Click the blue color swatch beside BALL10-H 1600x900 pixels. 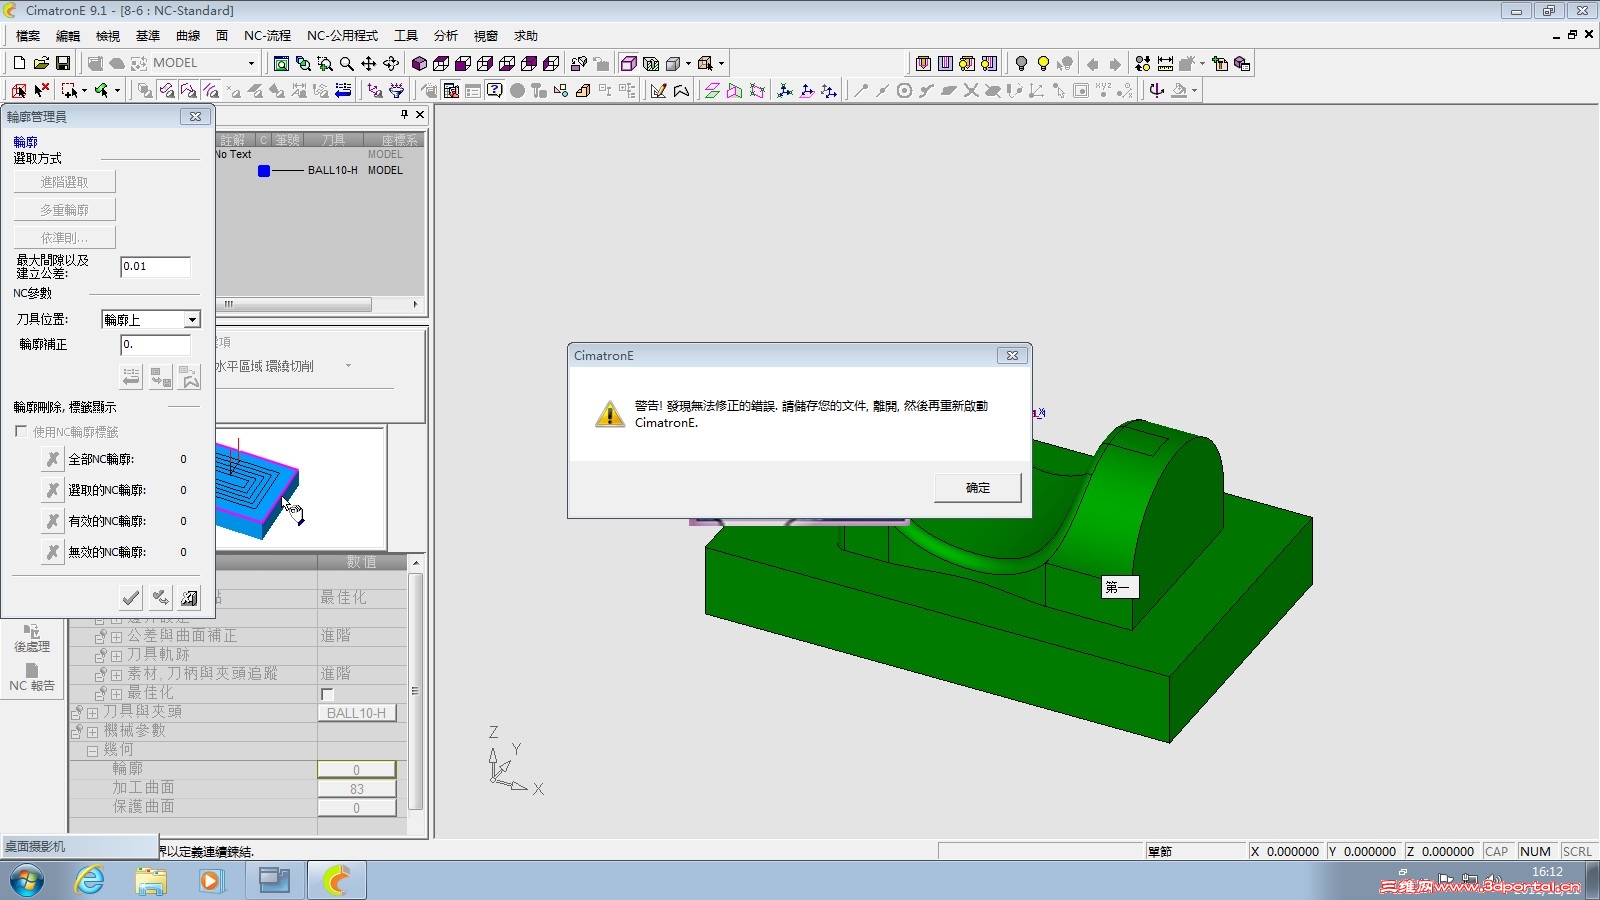click(x=264, y=171)
